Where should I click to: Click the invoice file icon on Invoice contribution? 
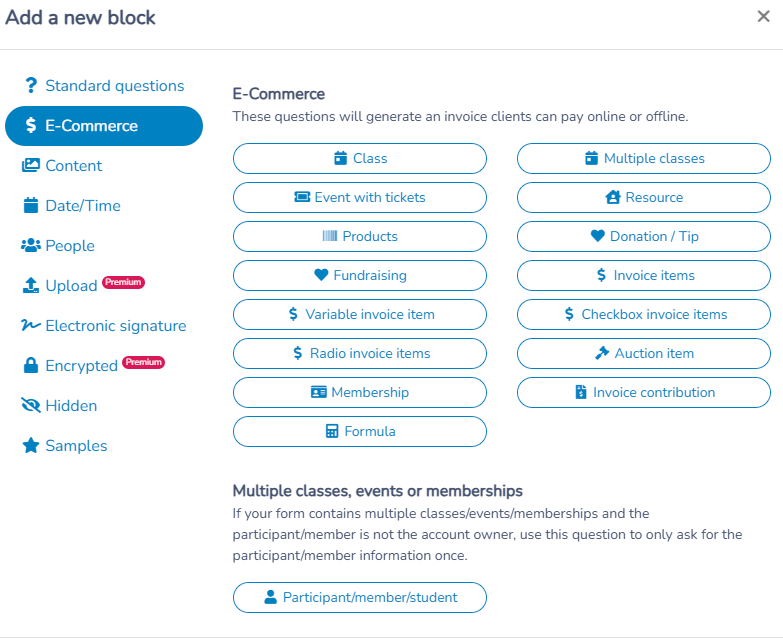(x=581, y=392)
